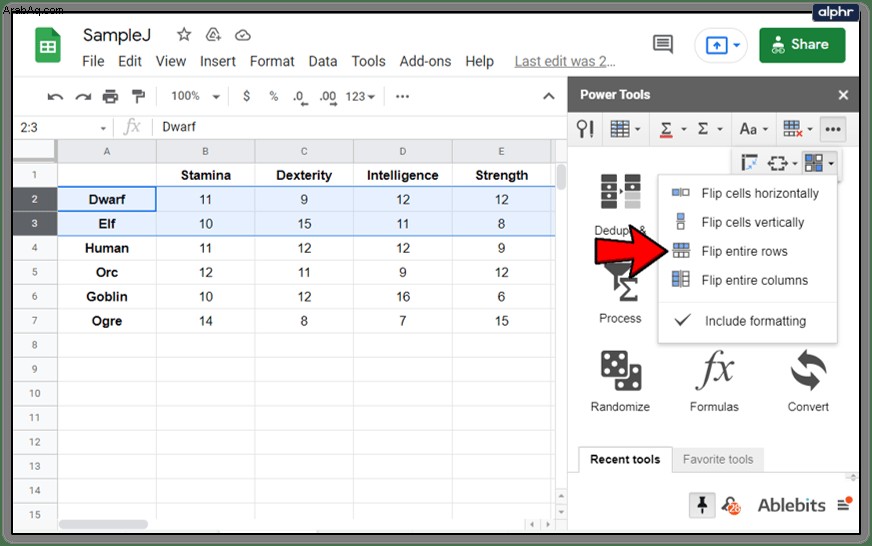Viewport: 872px width, 546px height.
Task: Choose Flip entire rows
Action: pos(747,251)
